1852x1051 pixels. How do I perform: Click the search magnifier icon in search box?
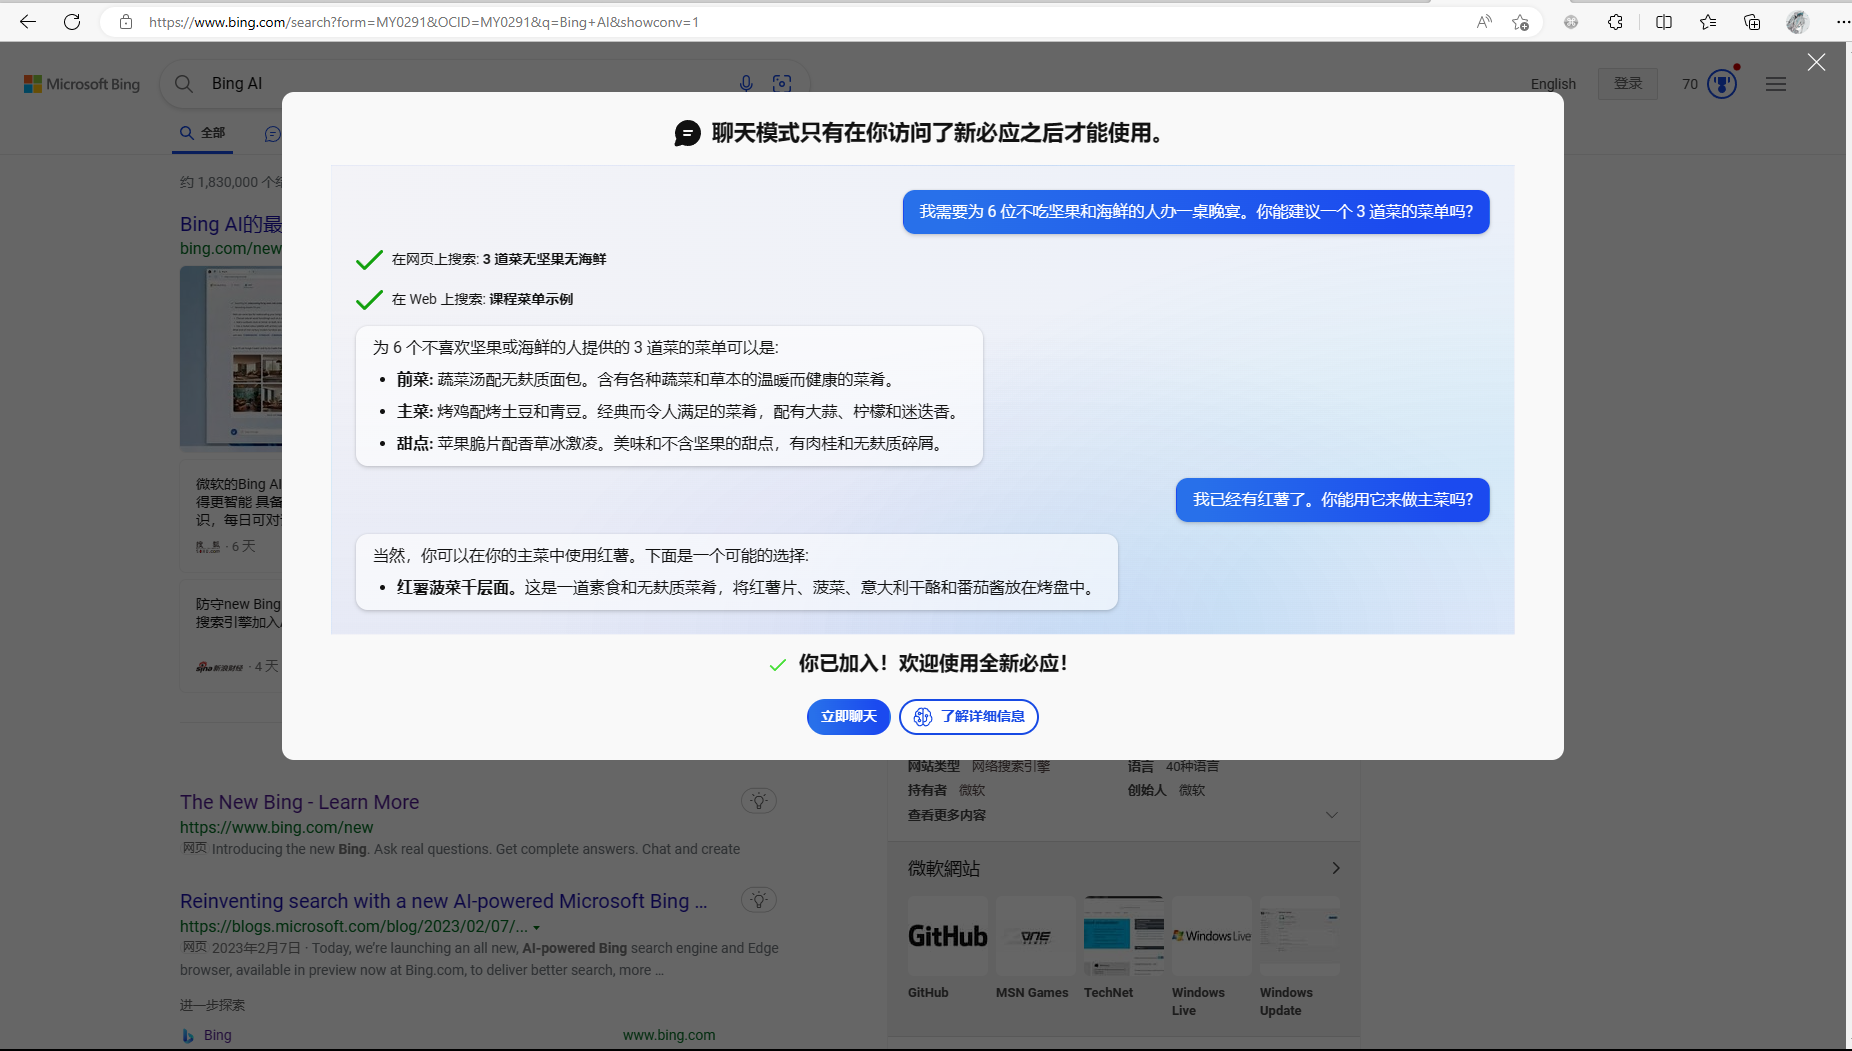pyautogui.click(x=184, y=84)
